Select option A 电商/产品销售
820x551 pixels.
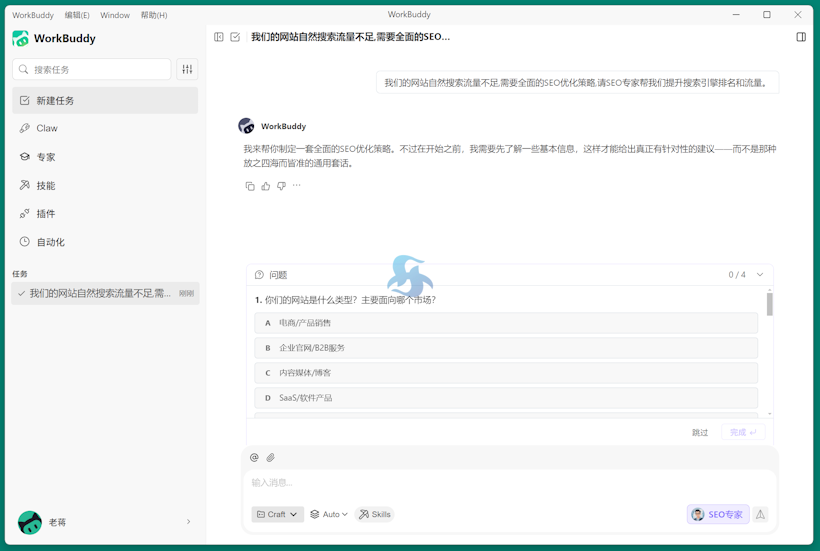click(506, 323)
